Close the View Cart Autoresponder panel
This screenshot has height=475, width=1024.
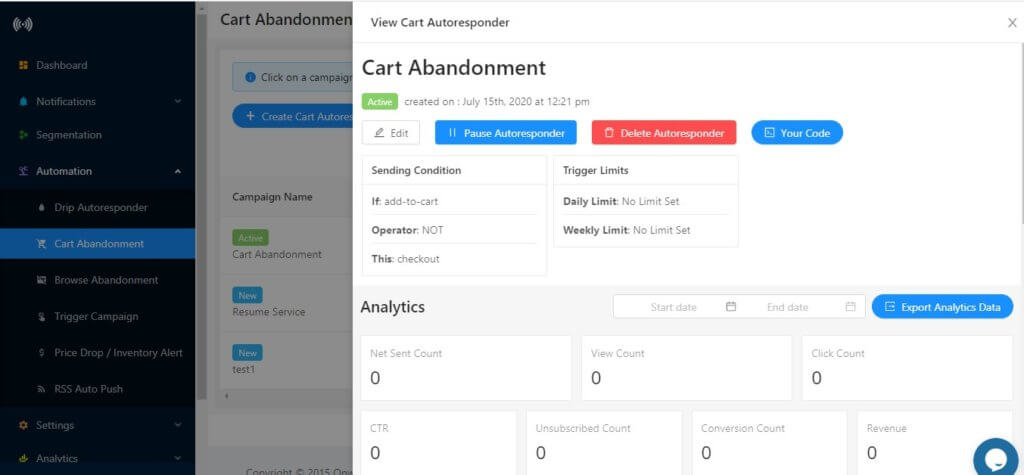[x=1012, y=22]
